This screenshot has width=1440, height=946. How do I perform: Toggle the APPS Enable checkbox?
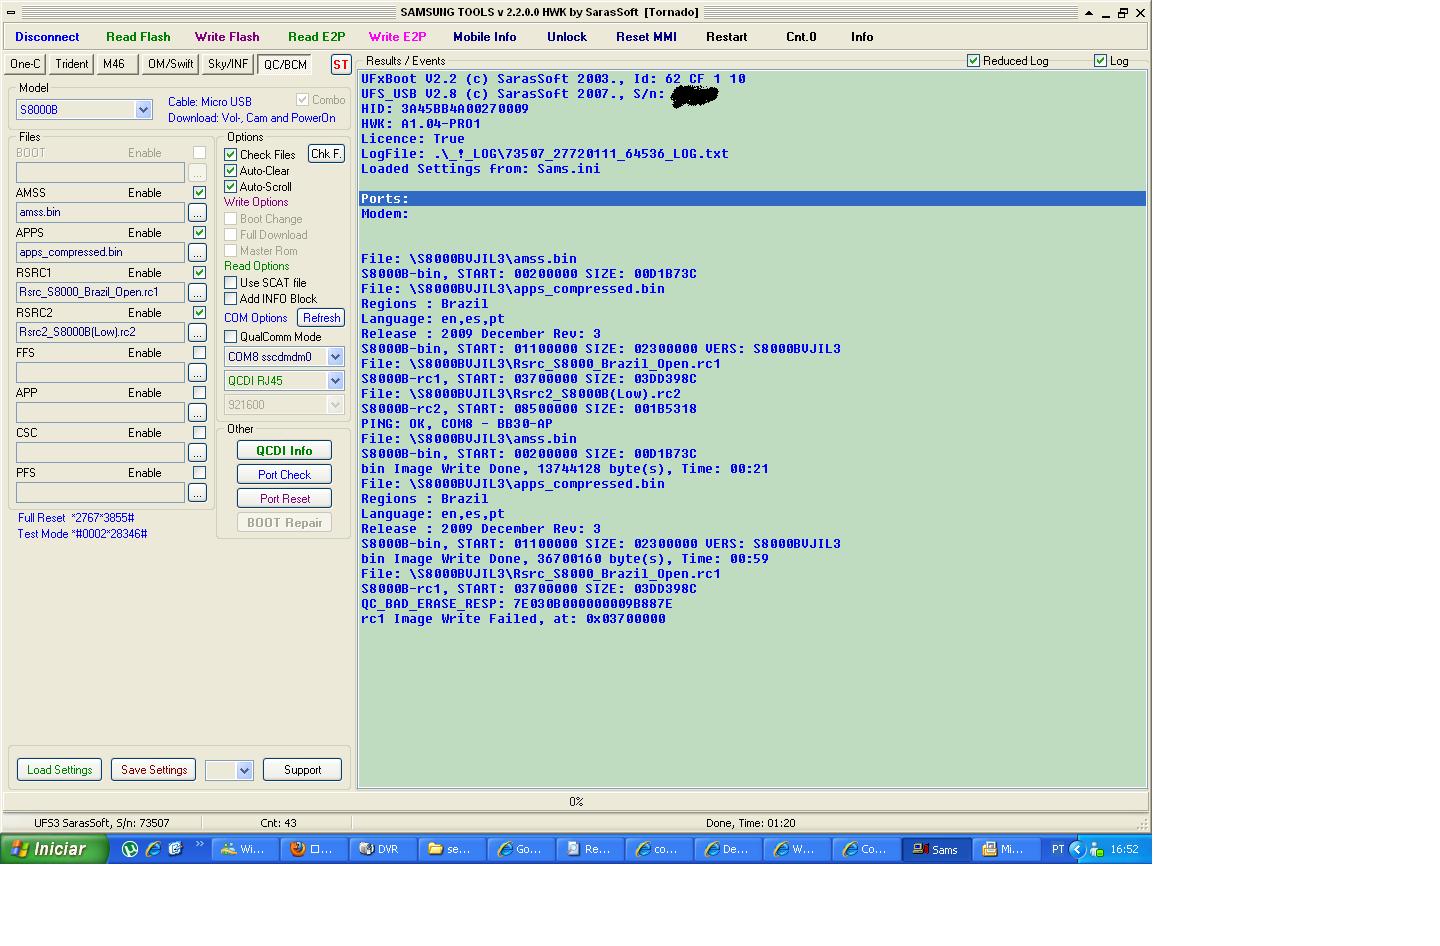(x=199, y=233)
